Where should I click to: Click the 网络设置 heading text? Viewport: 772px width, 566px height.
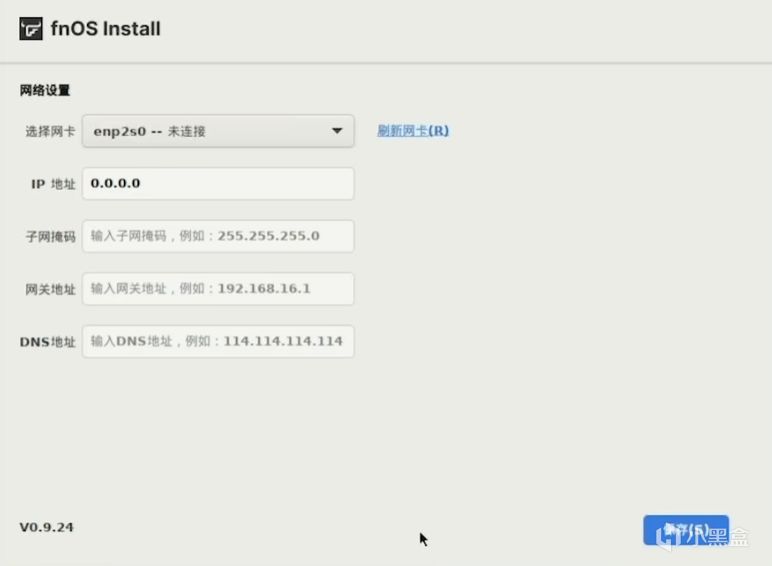coord(45,91)
